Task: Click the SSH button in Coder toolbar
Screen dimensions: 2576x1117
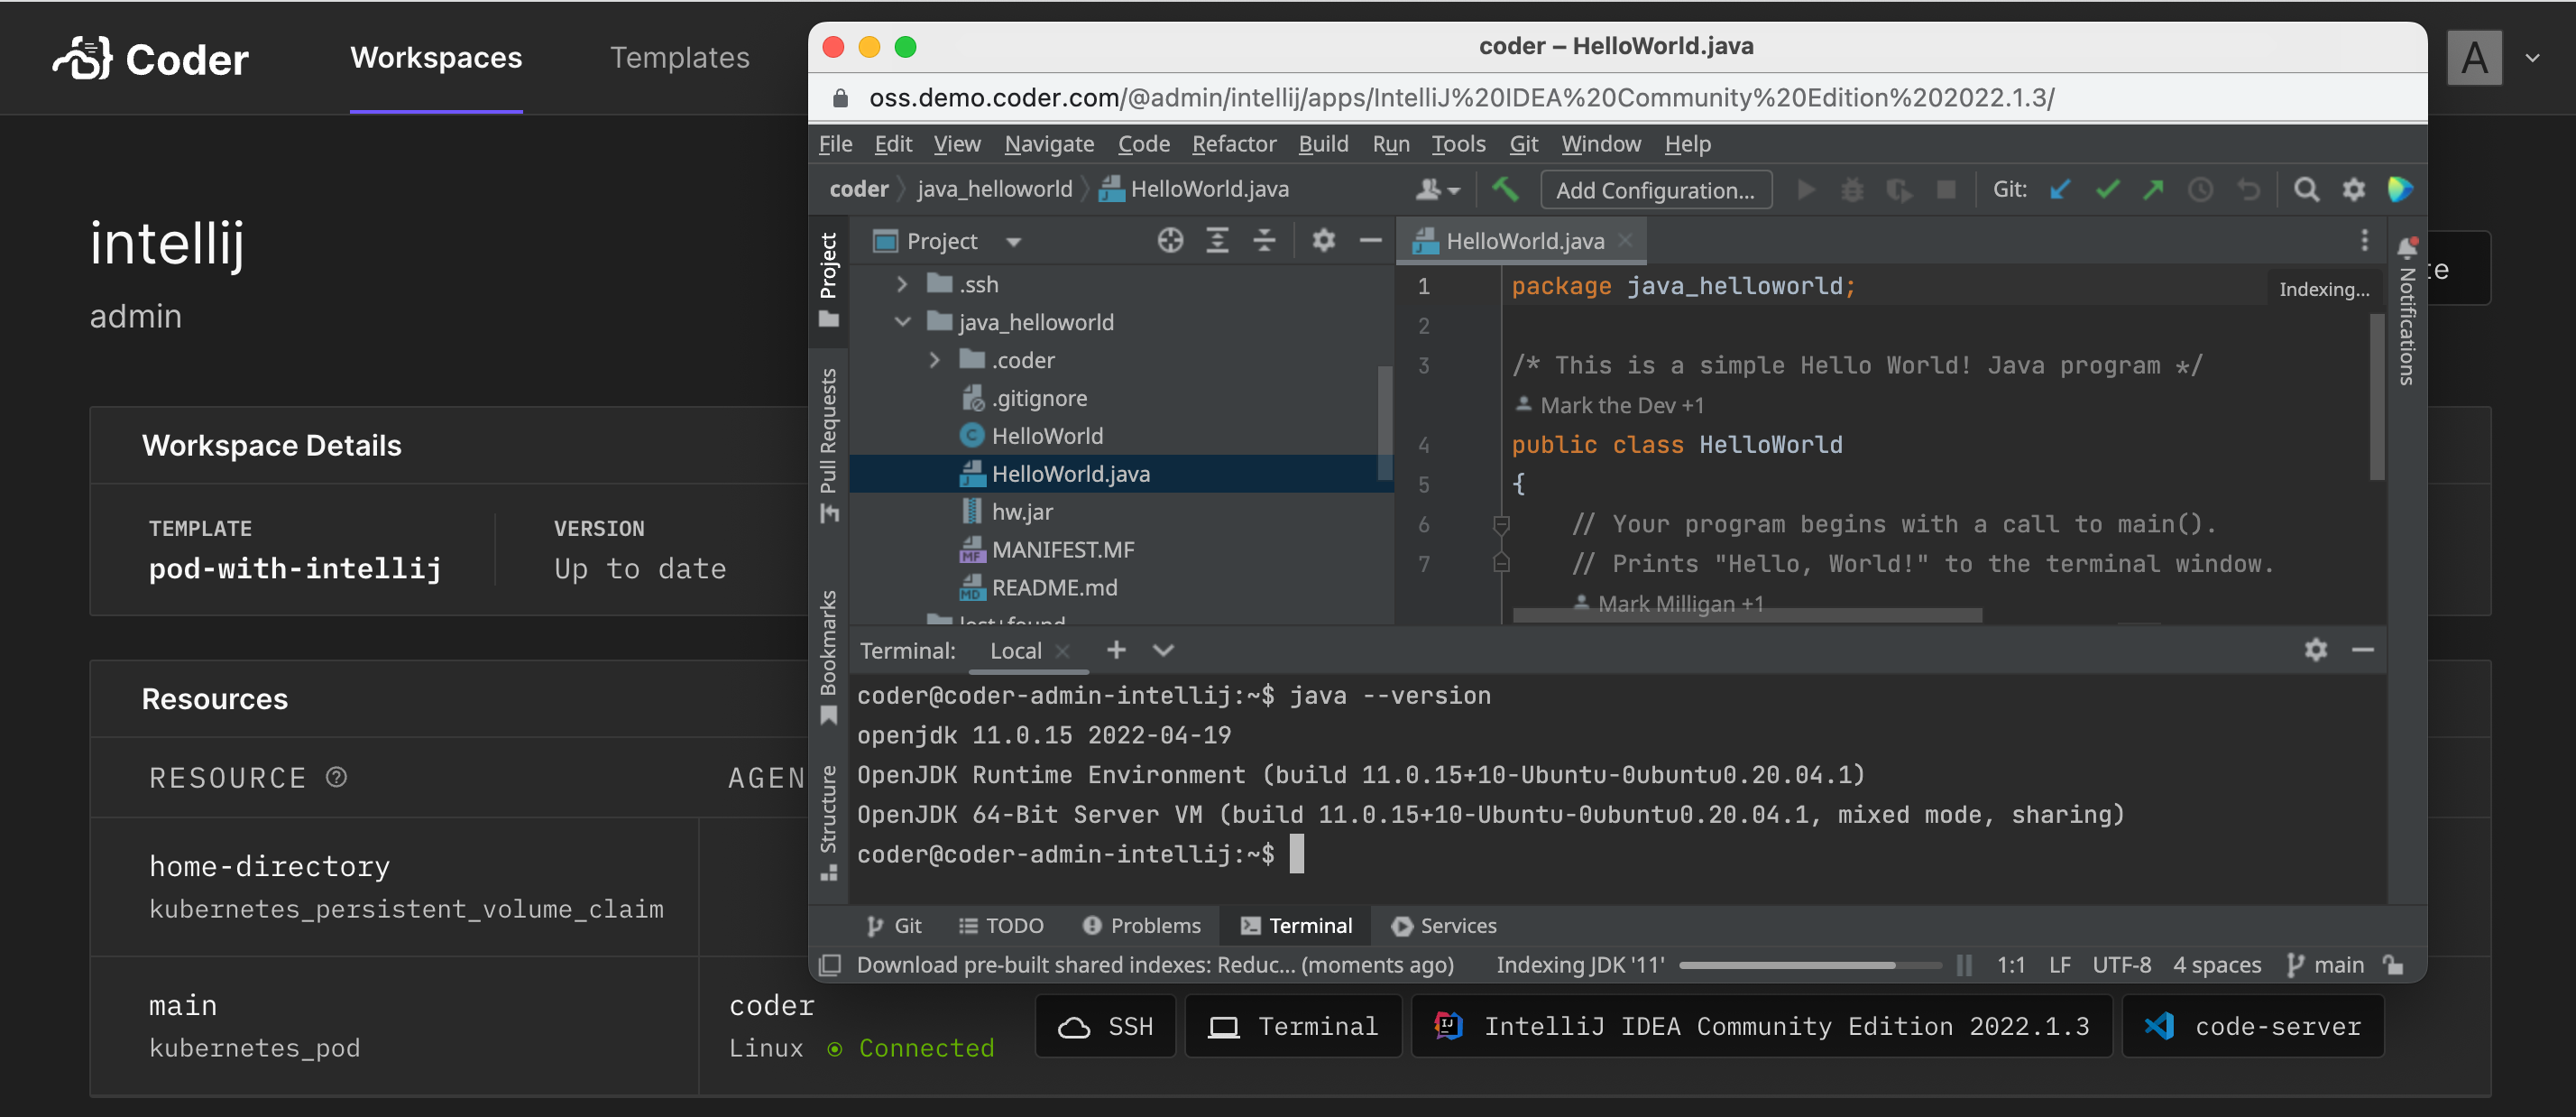Action: [x=1106, y=1027]
